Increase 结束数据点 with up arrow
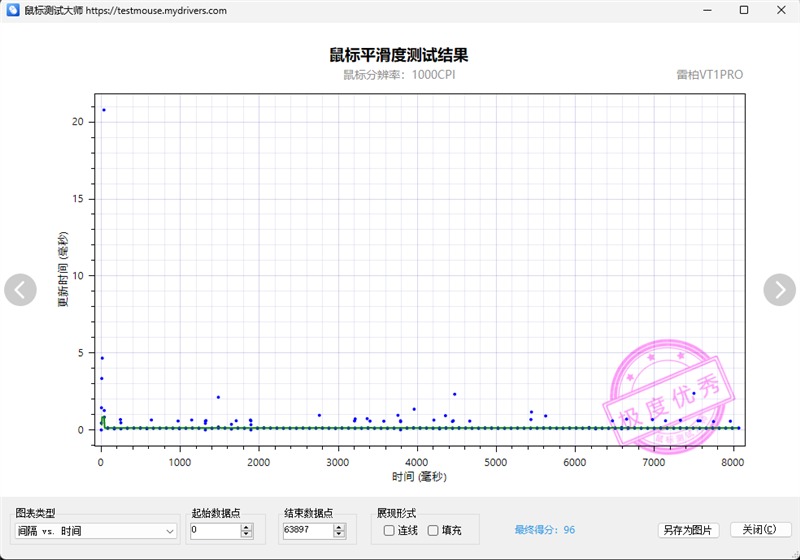Viewport: 800px width, 560px height. 339,527
